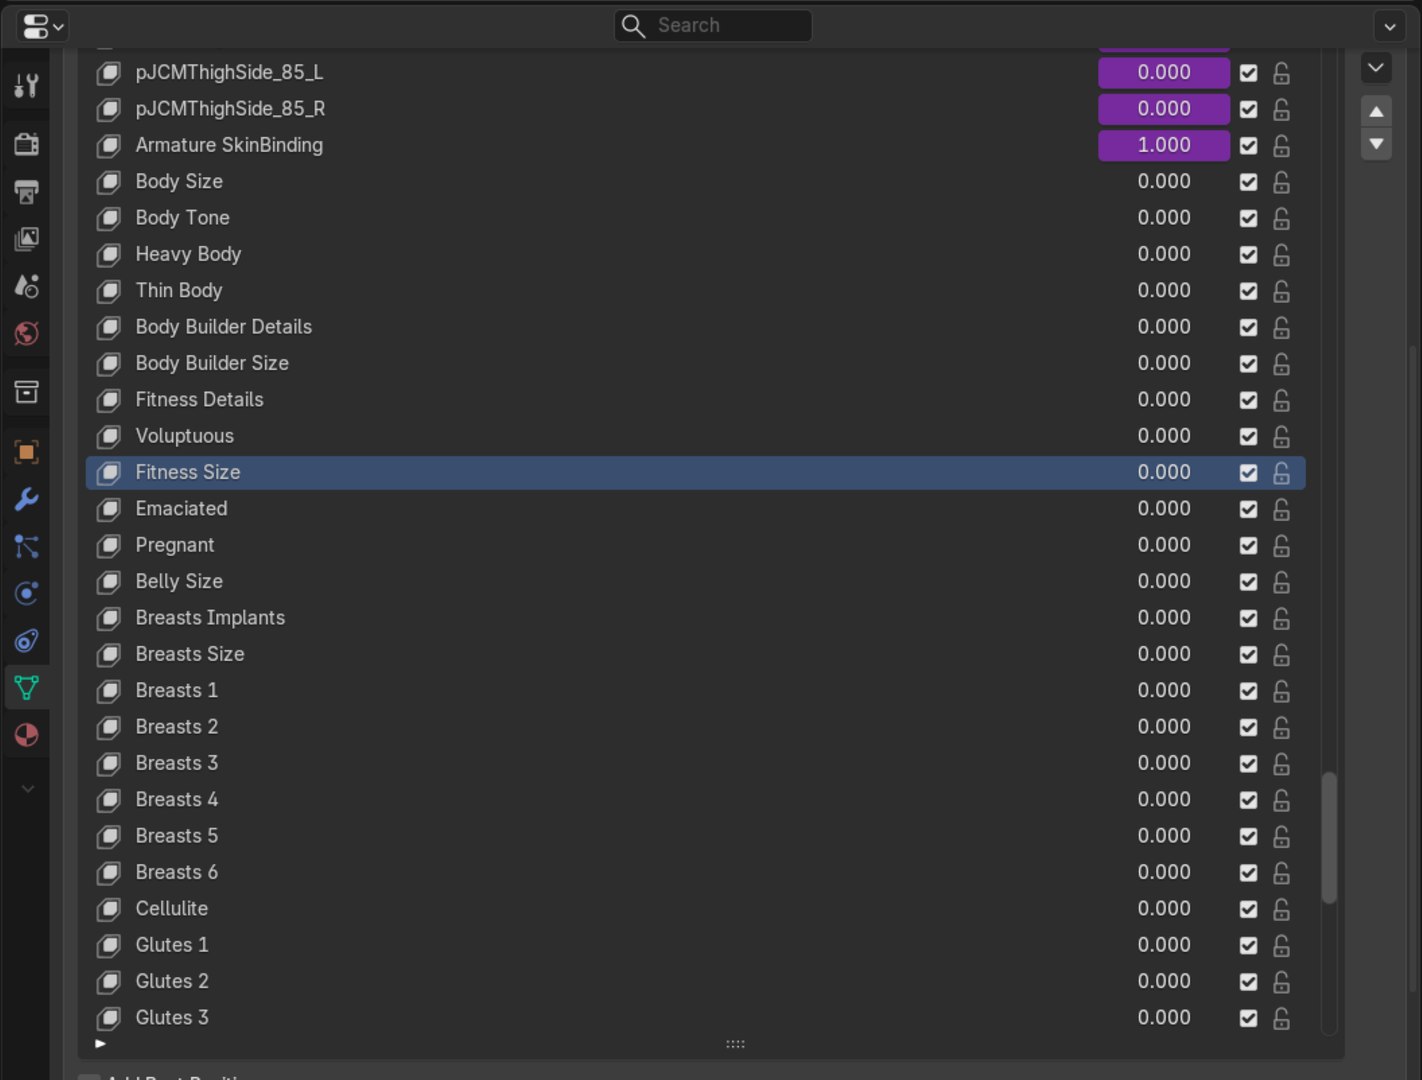The image size is (1422, 1080).
Task: Open the Modifiers wrench tab
Action: point(27,499)
